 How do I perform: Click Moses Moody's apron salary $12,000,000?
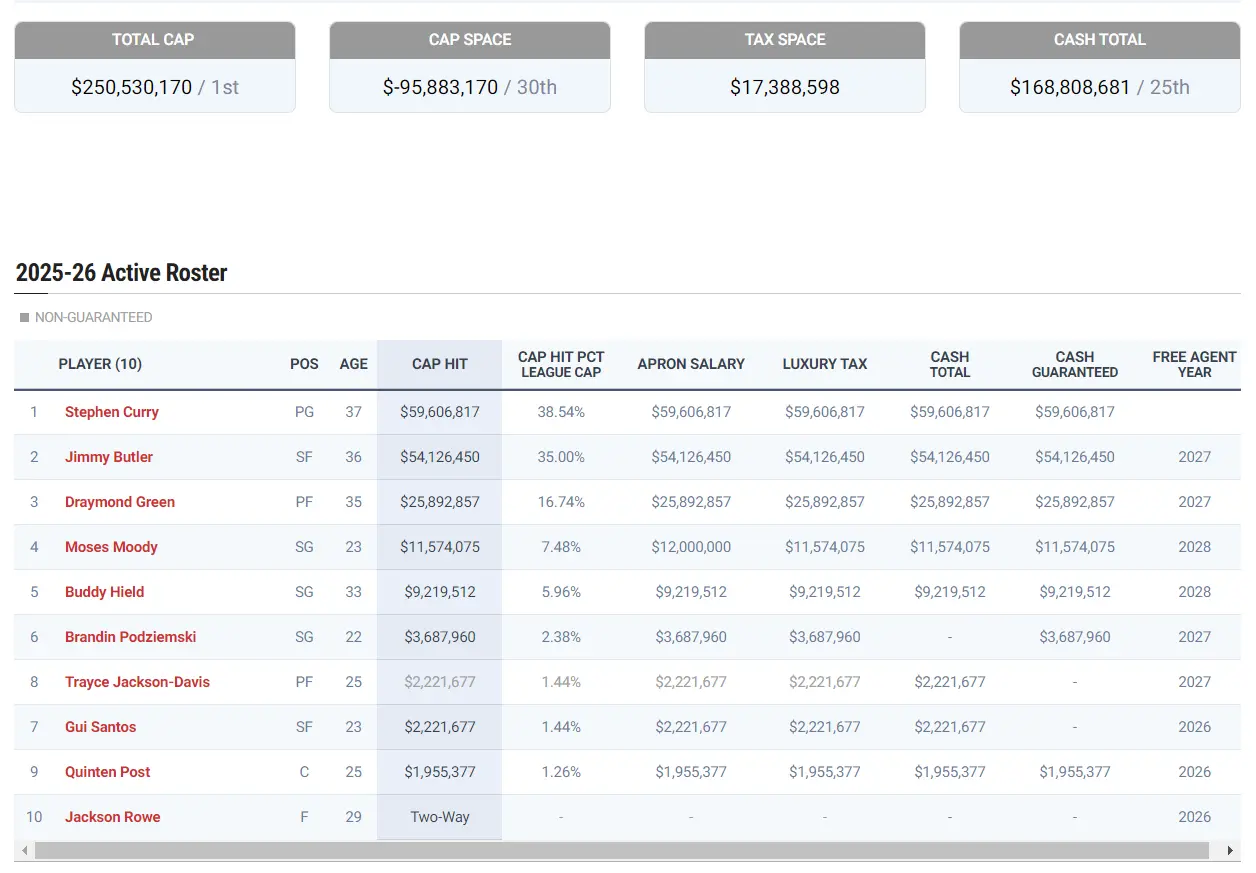tap(691, 547)
